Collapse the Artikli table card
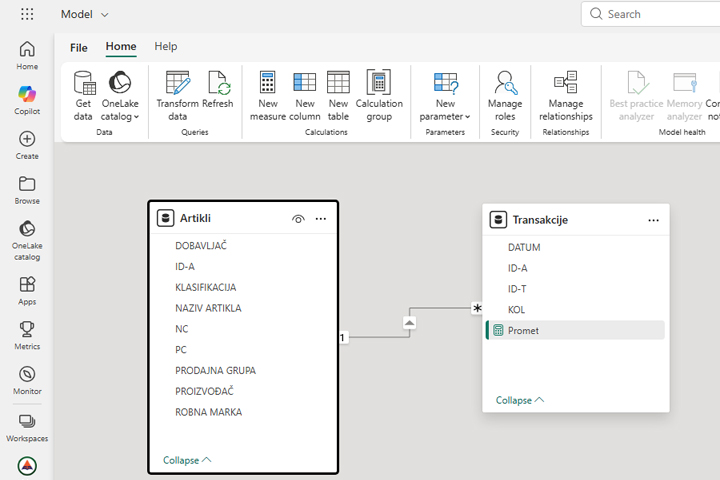Screen dimensions: 720x480 tap(187, 460)
